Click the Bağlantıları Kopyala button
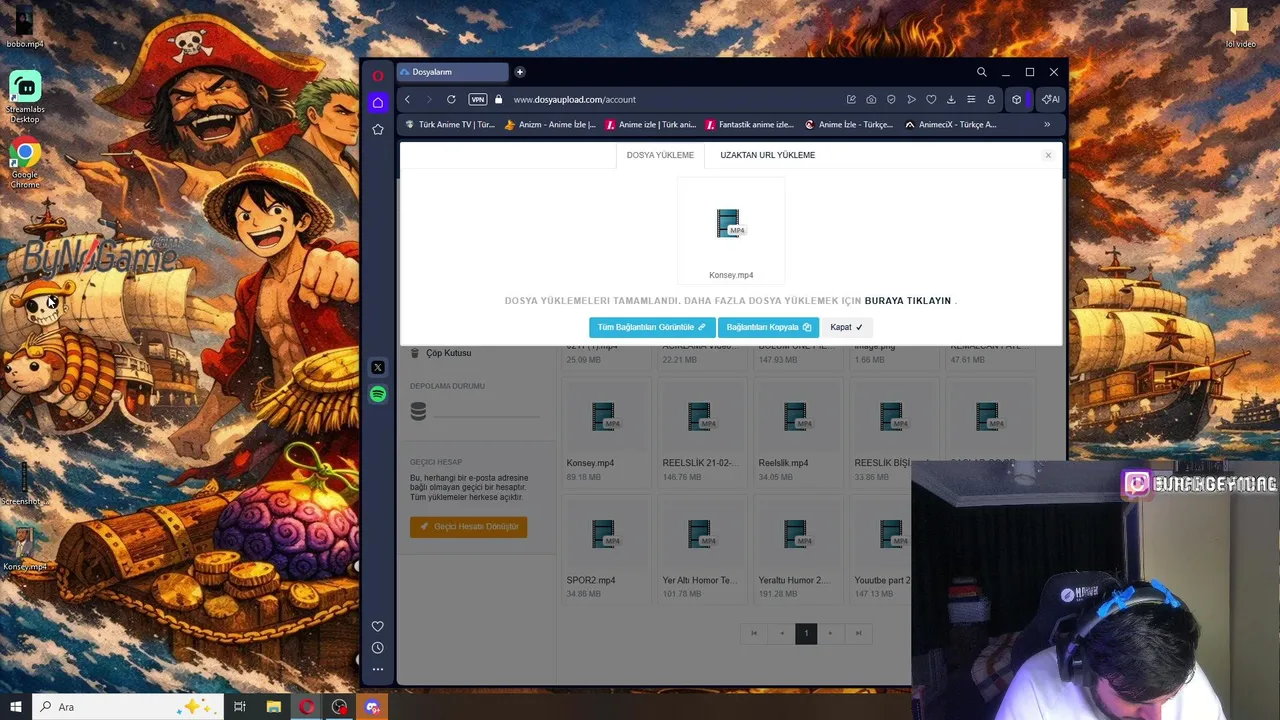 (x=768, y=327)
